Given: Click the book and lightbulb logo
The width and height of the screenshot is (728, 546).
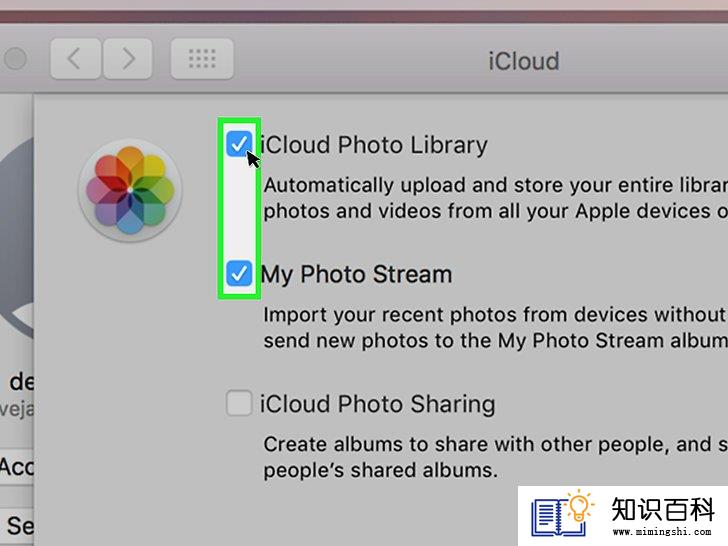Looking at the screenshot, I should point(563,514).
